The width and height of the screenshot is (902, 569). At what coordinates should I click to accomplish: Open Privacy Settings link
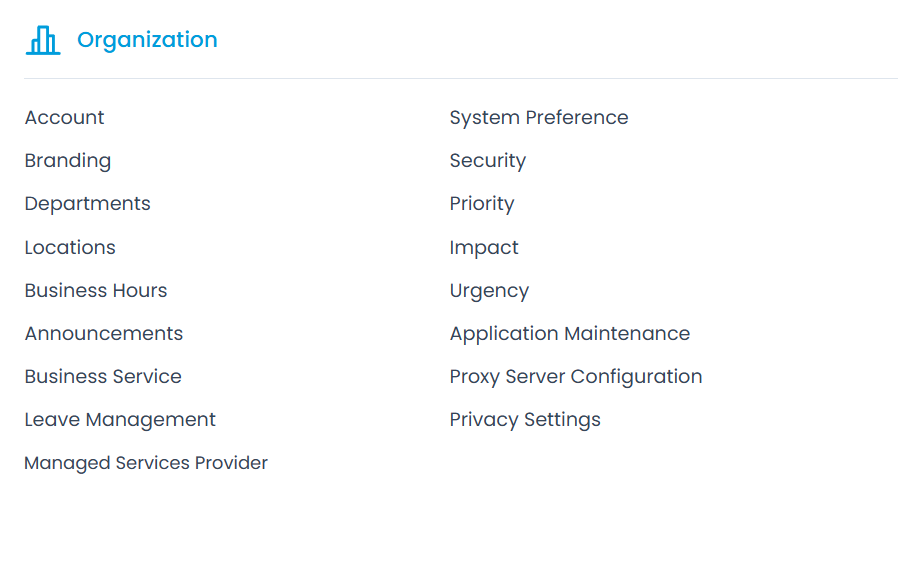(x=525, y=420)
